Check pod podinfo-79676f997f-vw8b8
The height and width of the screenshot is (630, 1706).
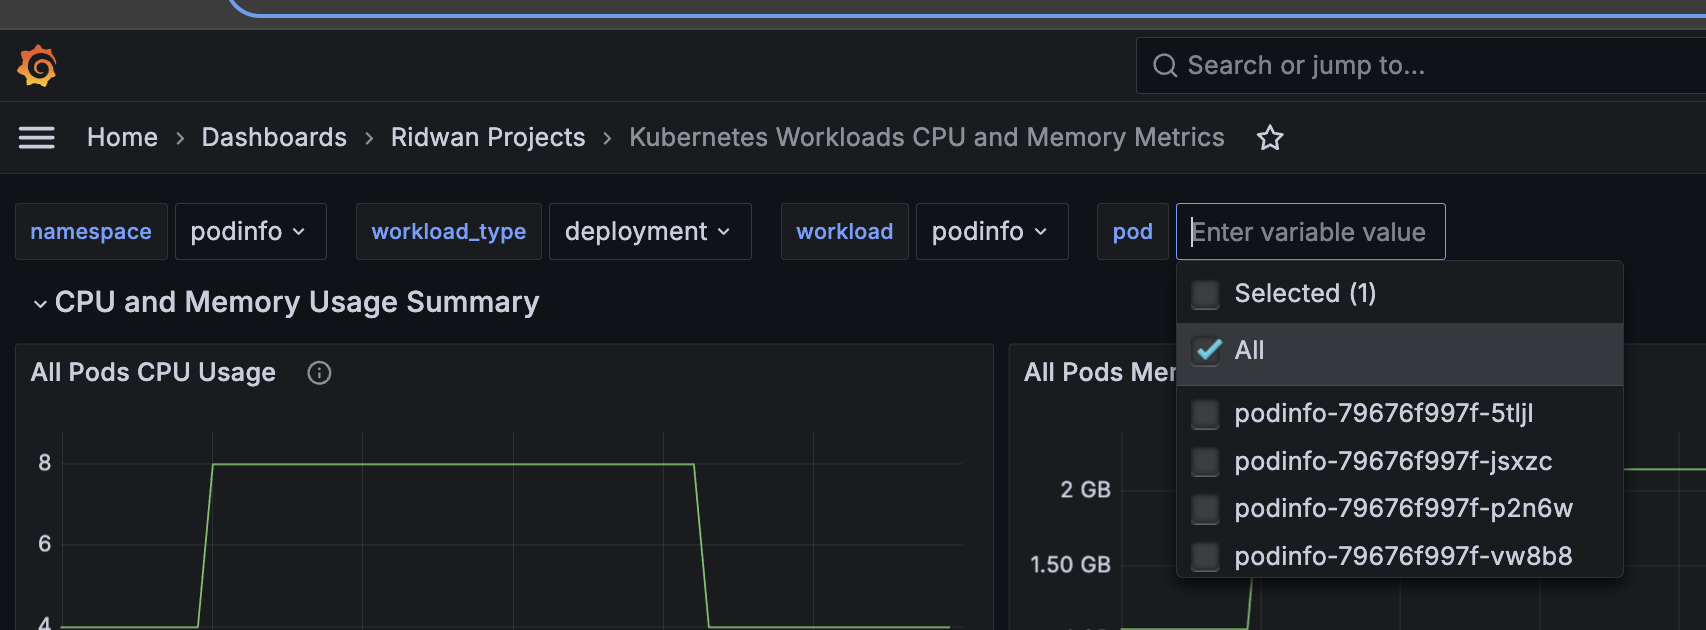(x=1206, y=557)
